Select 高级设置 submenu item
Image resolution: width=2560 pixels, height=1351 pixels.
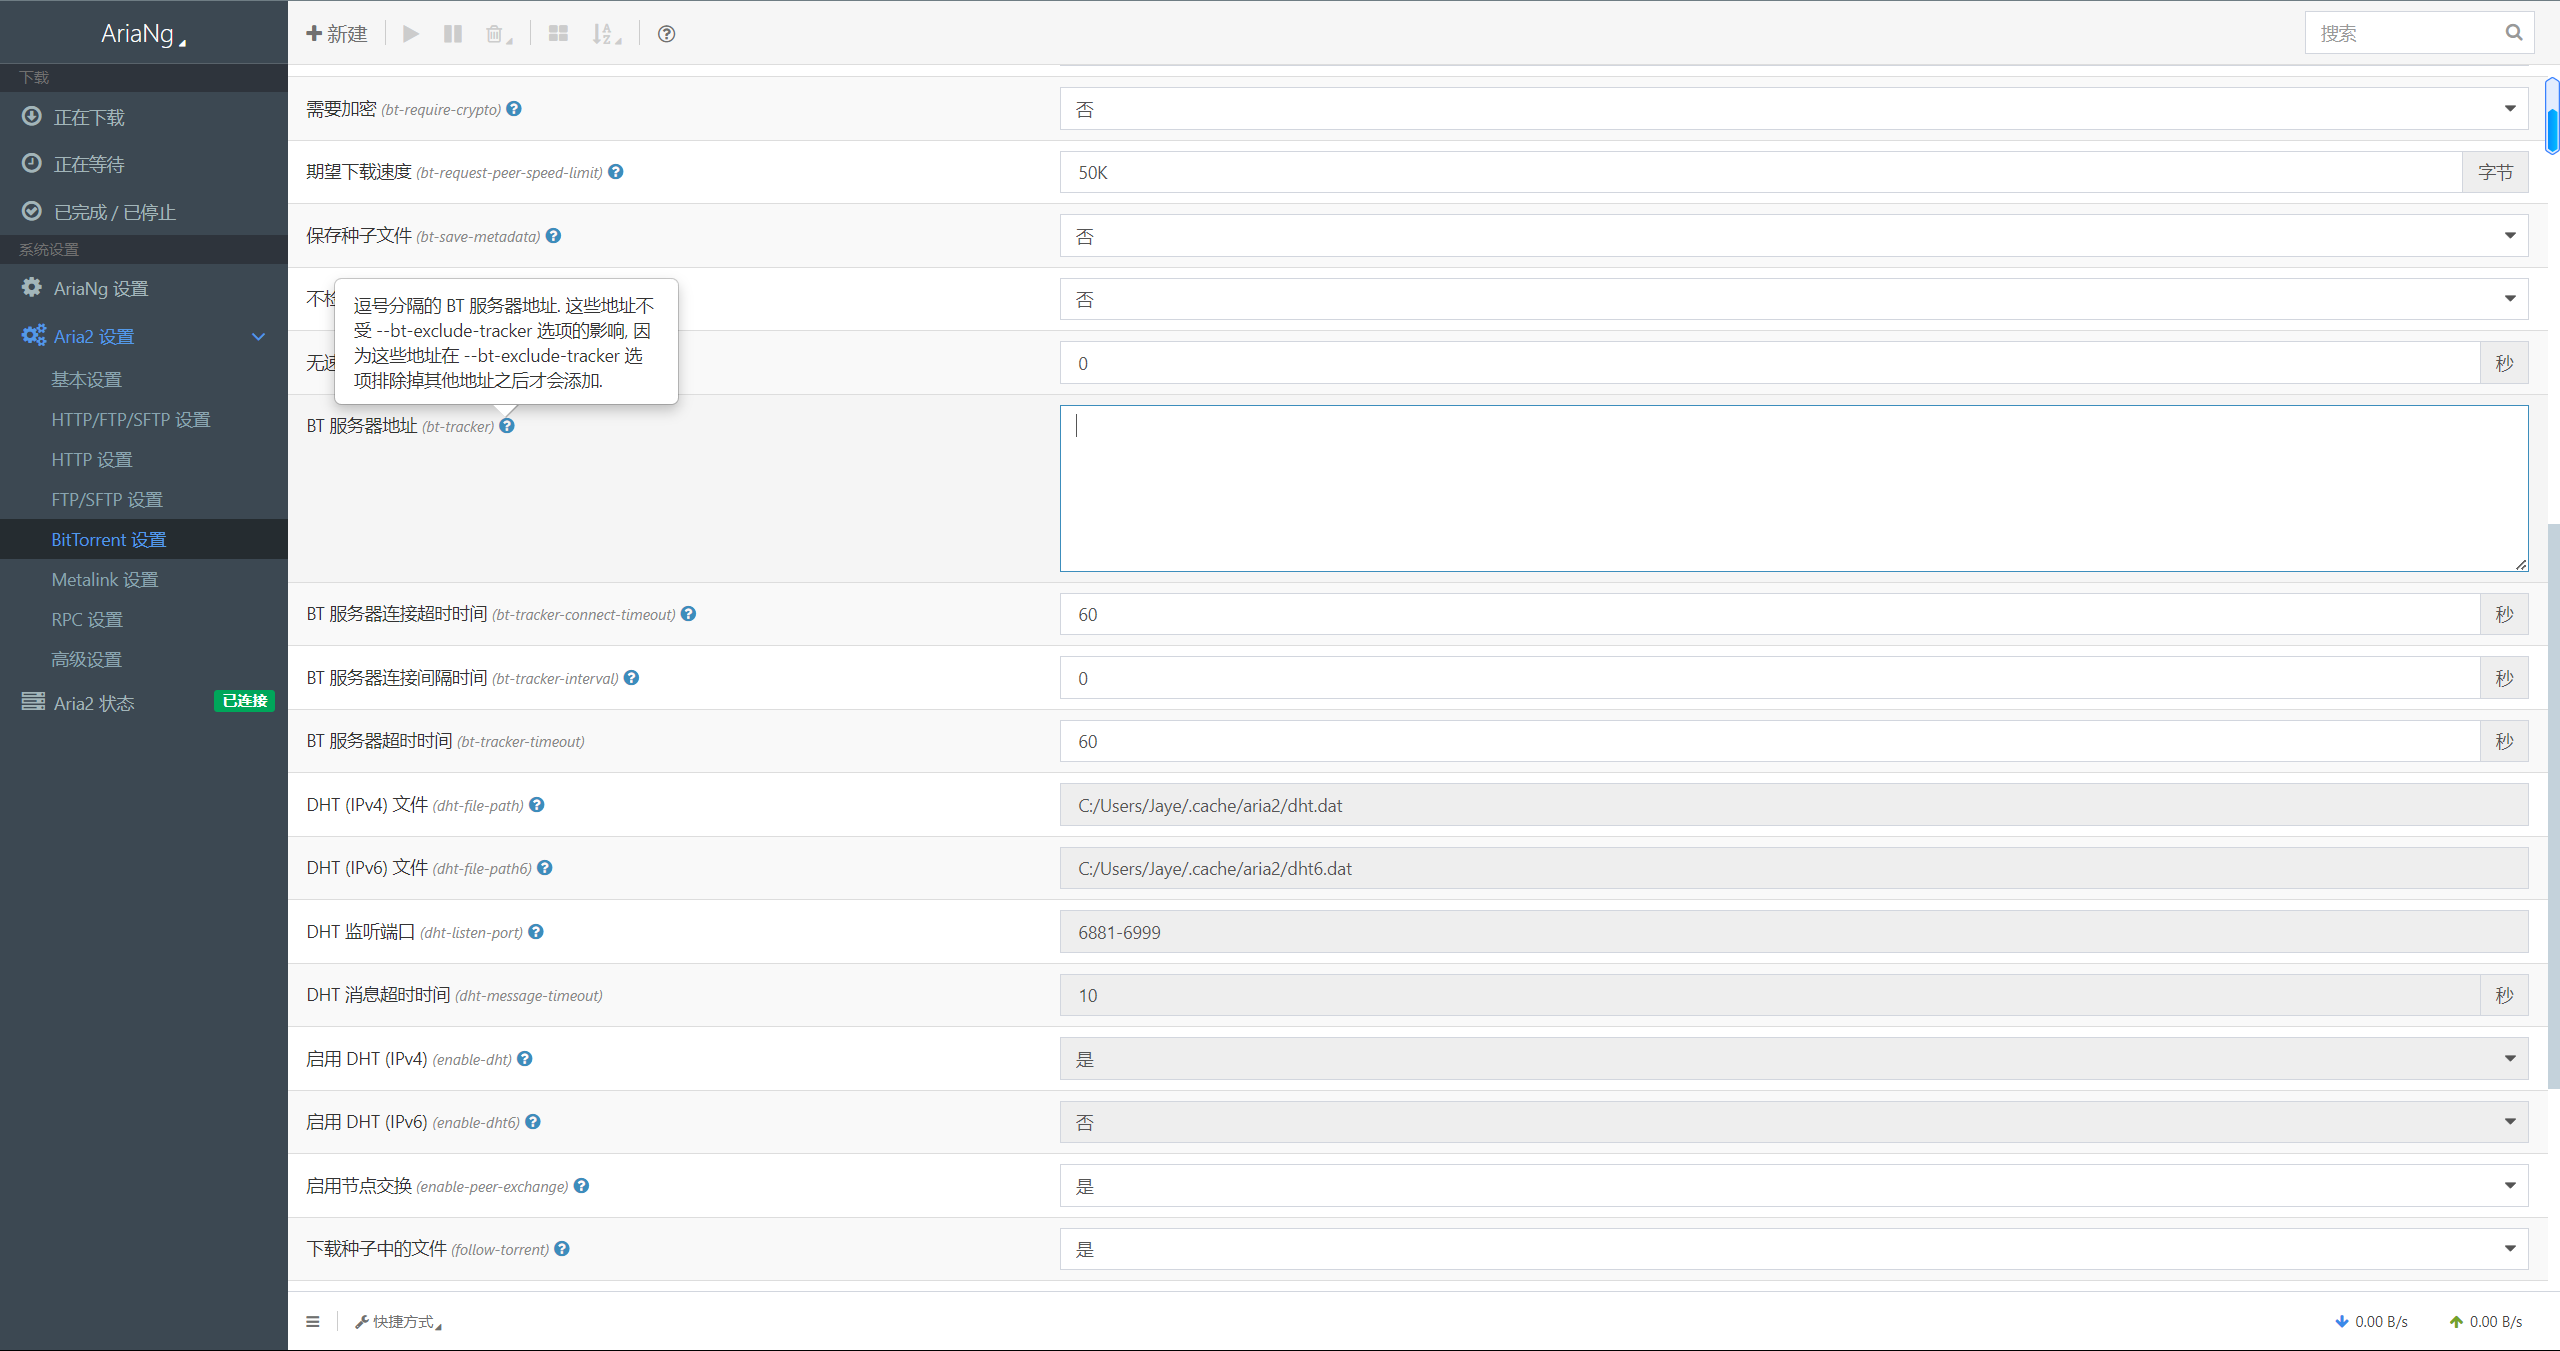coord(144,660)
